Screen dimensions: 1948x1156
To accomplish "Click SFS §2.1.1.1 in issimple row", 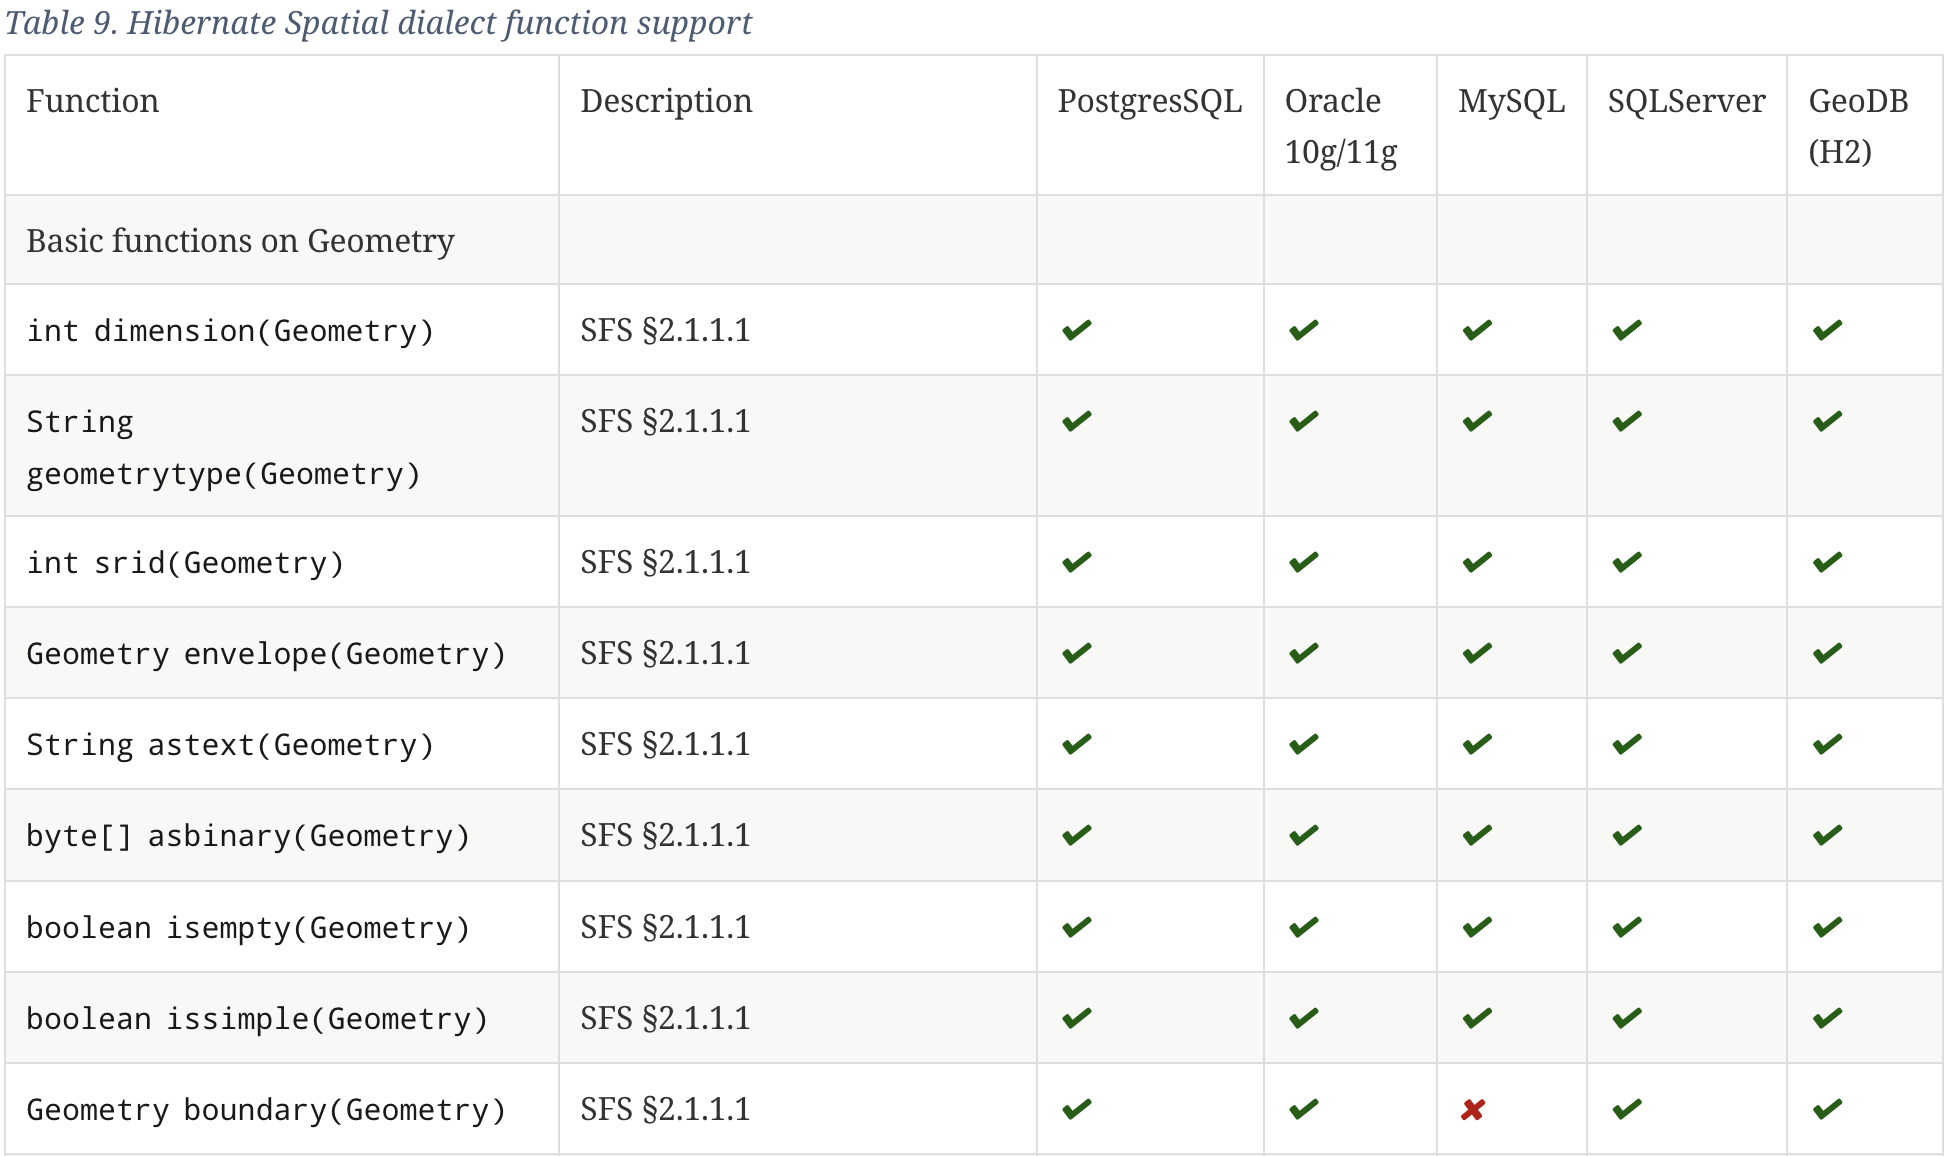I will point(665,1018).
